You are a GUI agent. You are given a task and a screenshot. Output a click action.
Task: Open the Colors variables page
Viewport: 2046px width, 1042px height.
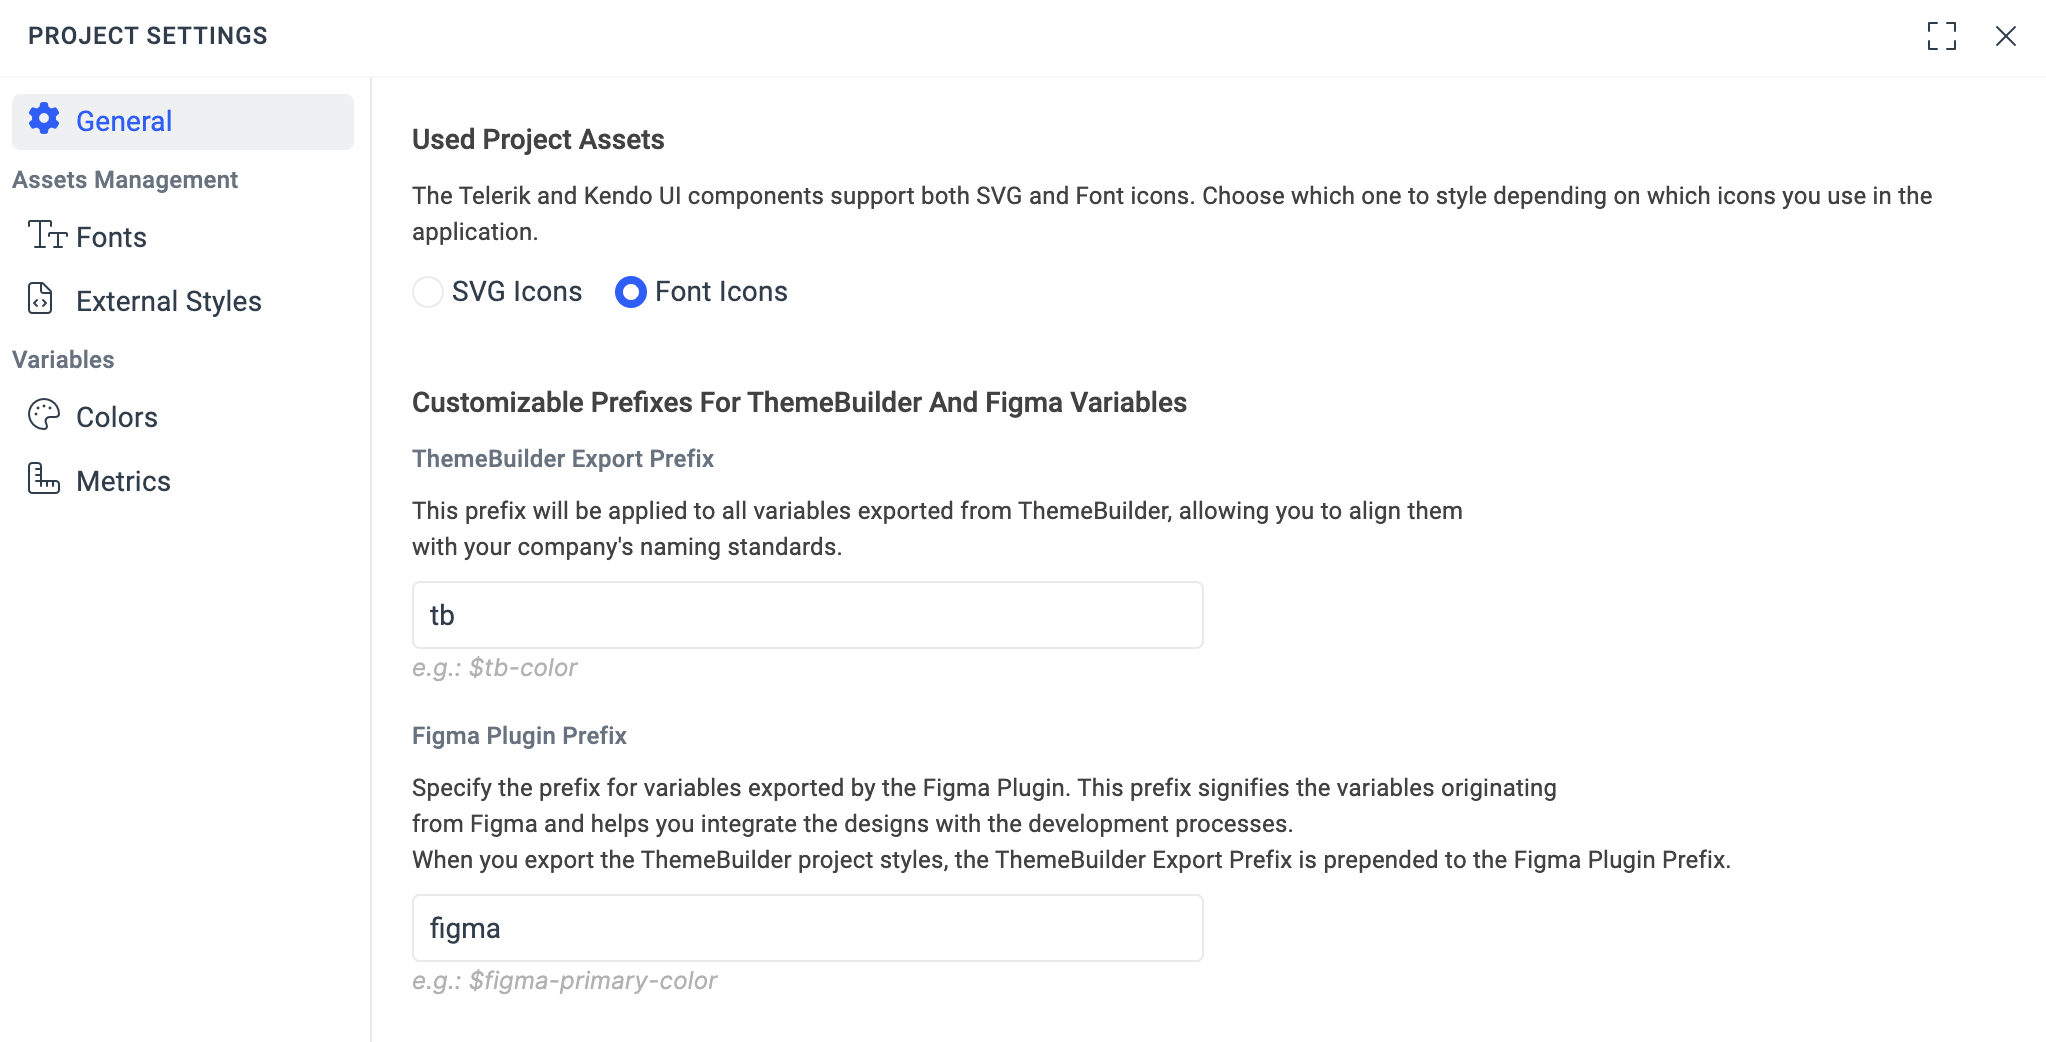pos(116,416)
